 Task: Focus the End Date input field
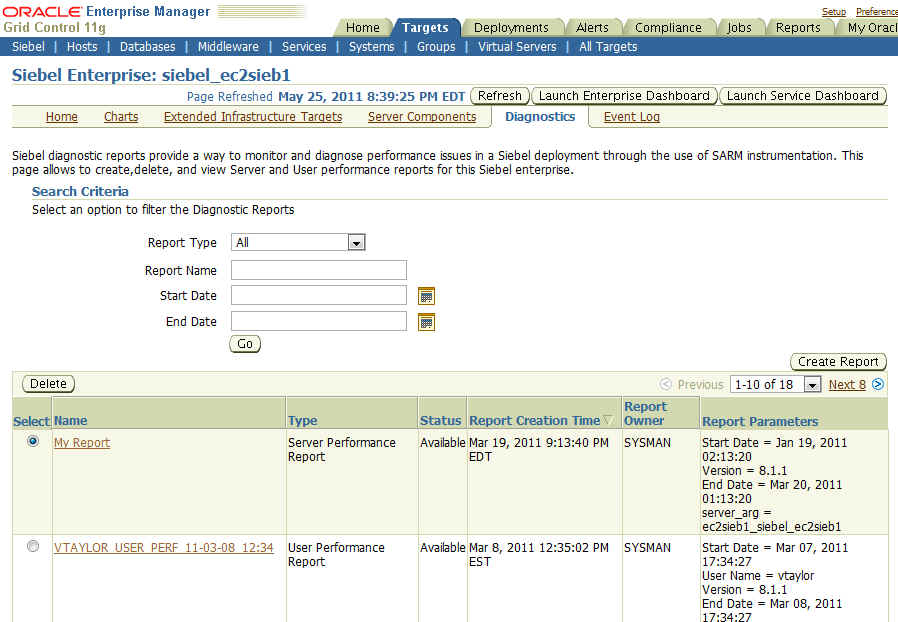(318, 321)
